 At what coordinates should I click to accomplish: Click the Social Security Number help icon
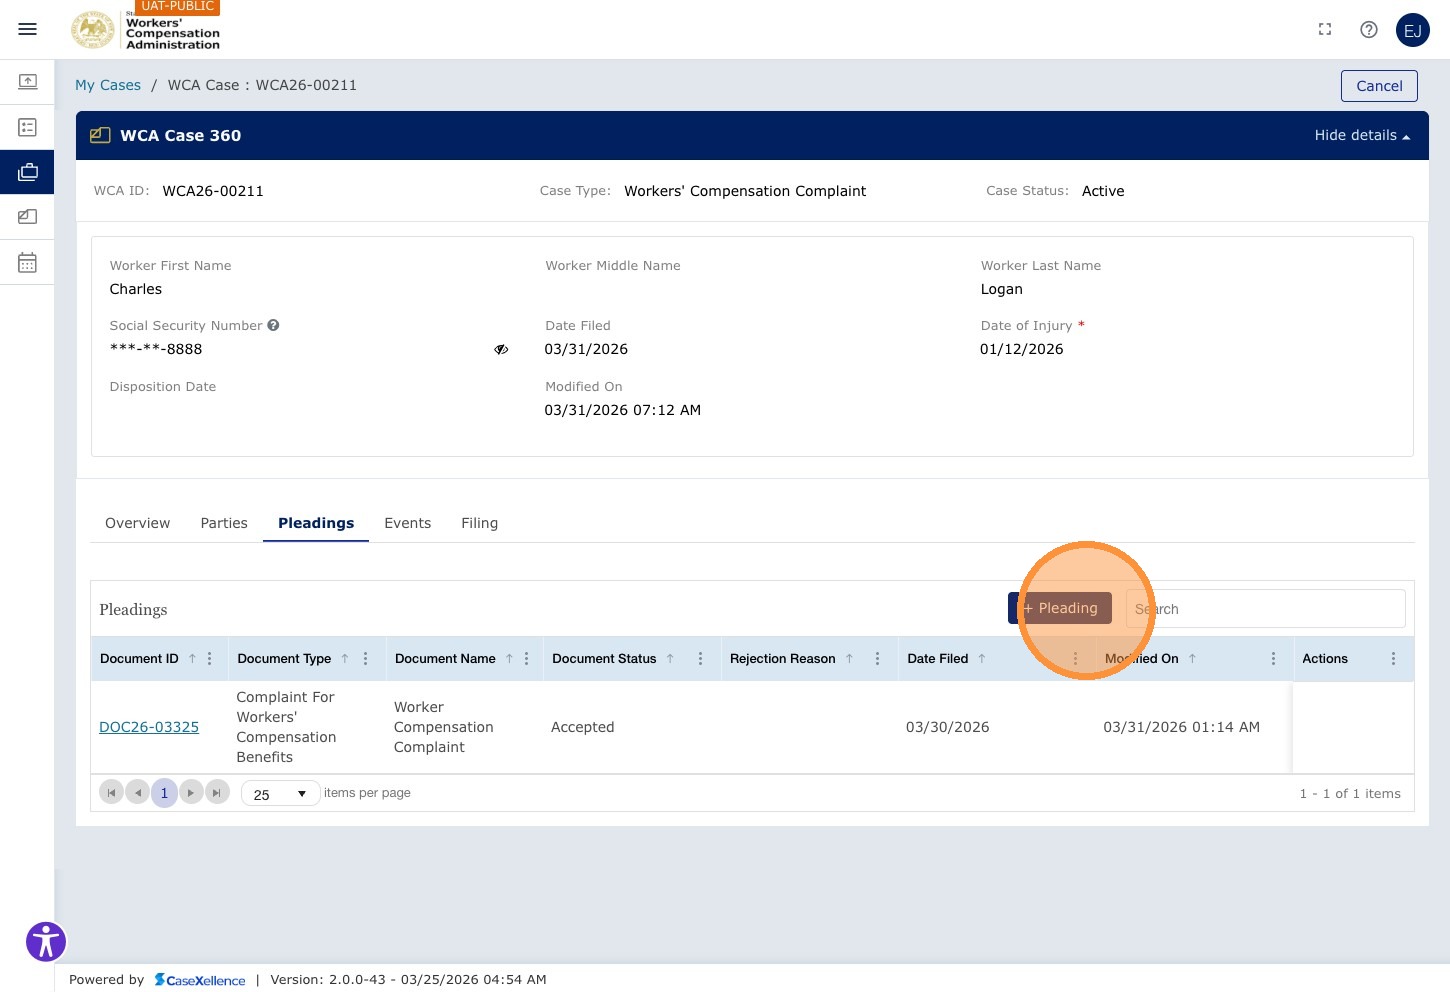[273, 325]
